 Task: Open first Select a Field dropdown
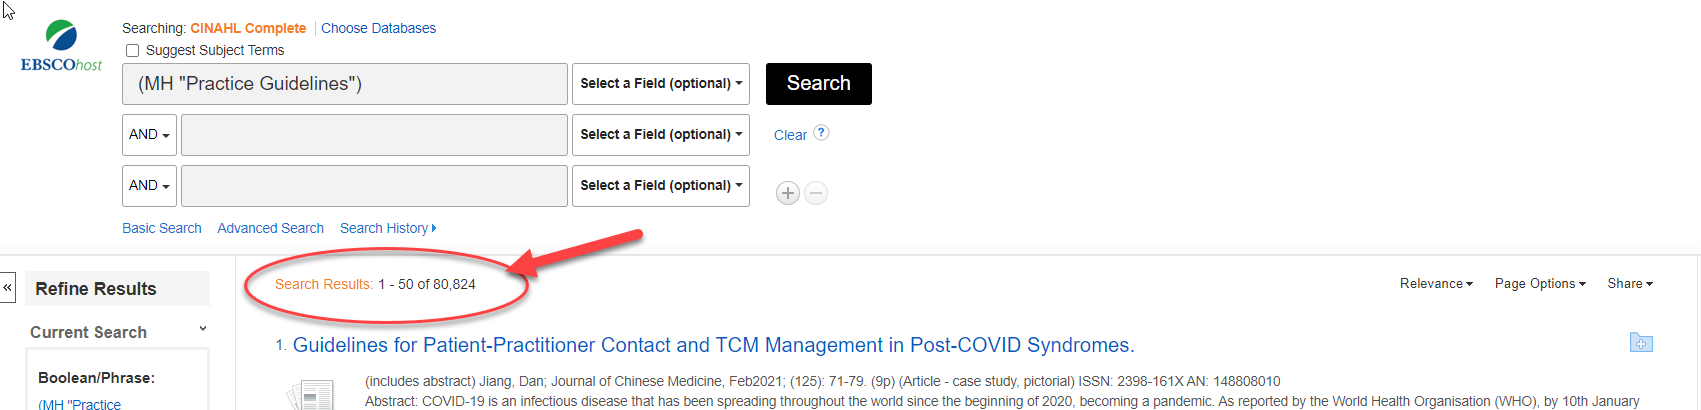click(660, 84)
